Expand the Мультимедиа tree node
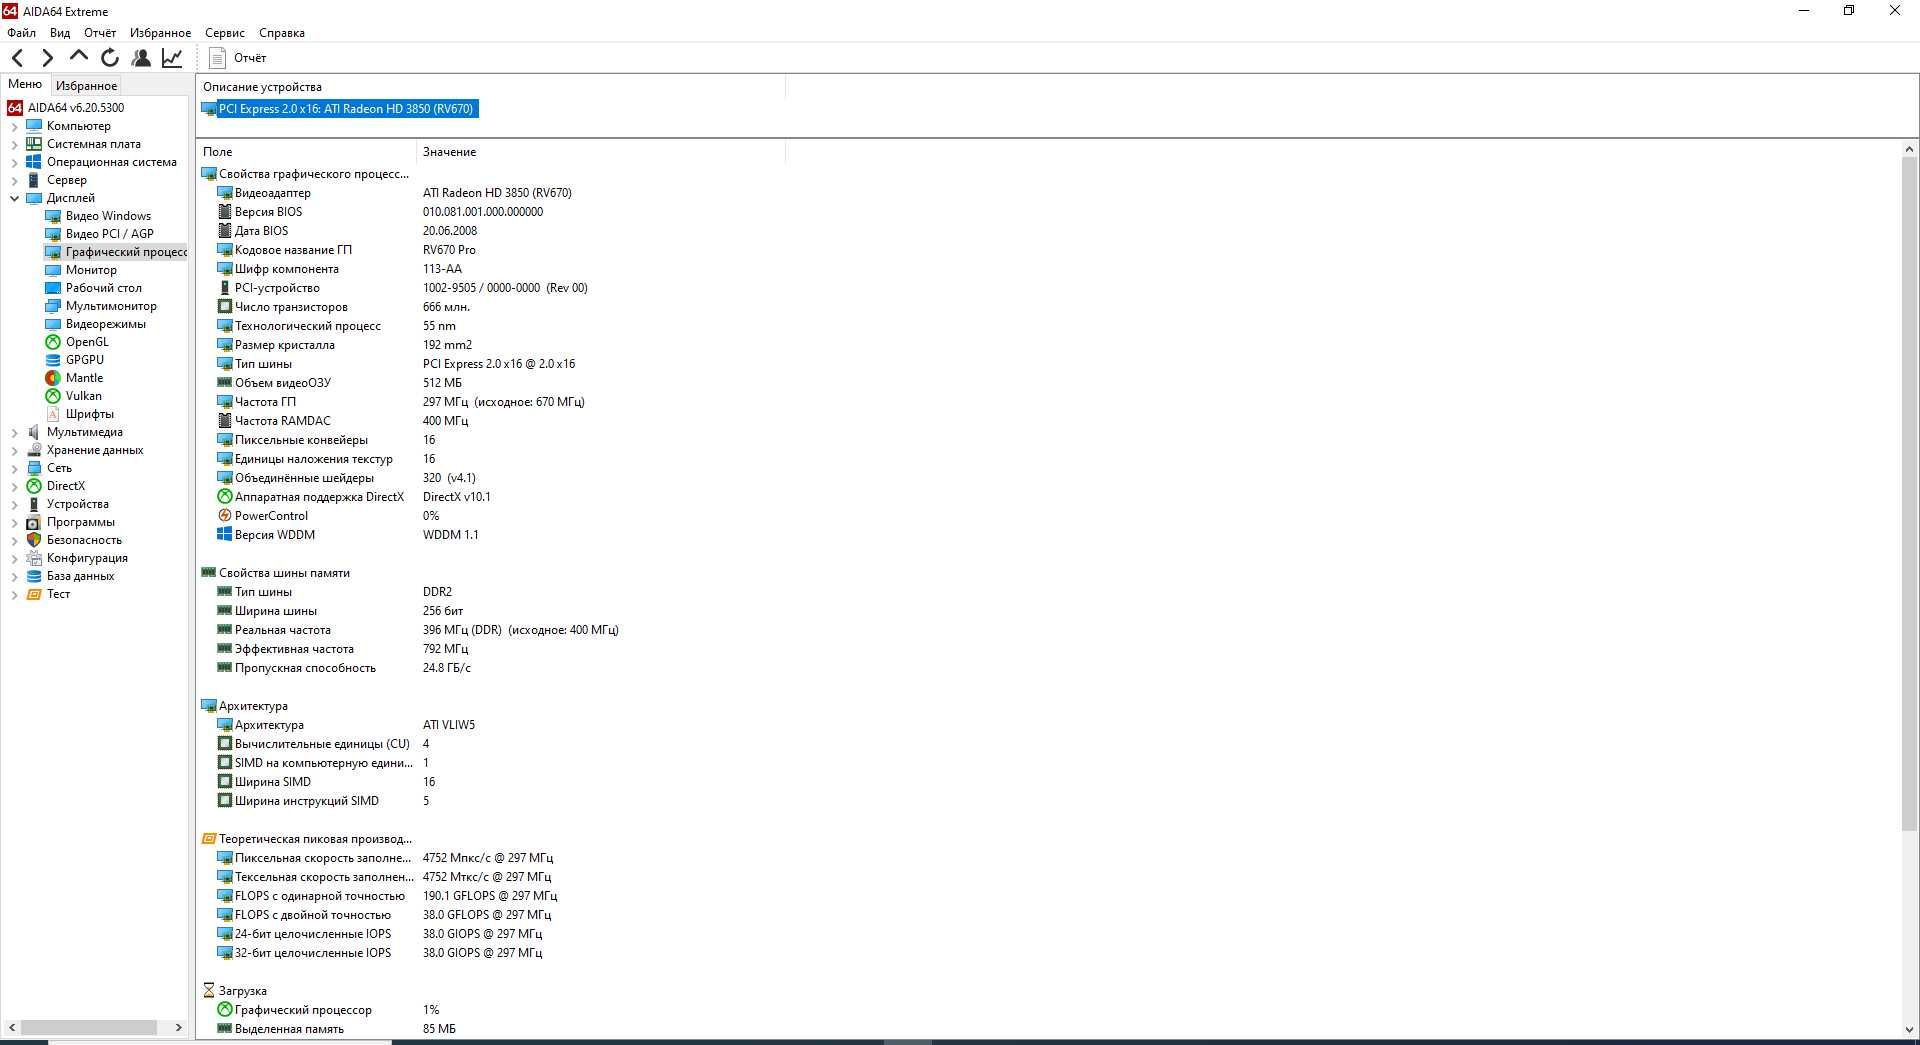Viewport: 1920px width, 1045px height. point(14,432)
